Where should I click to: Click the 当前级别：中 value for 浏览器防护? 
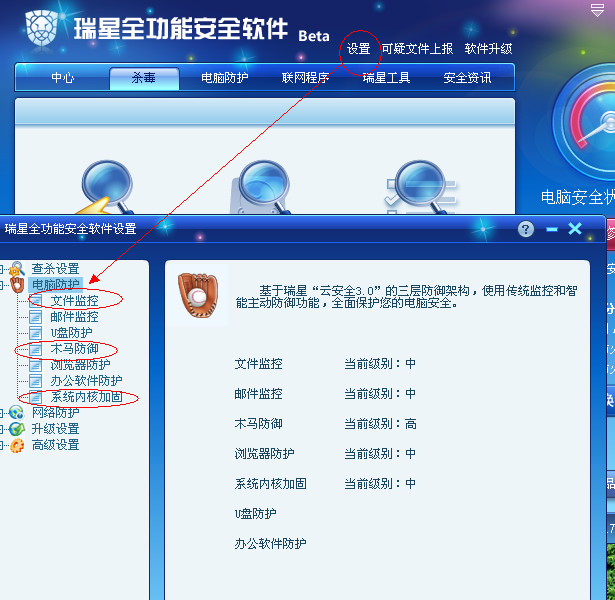coord(380,454)
